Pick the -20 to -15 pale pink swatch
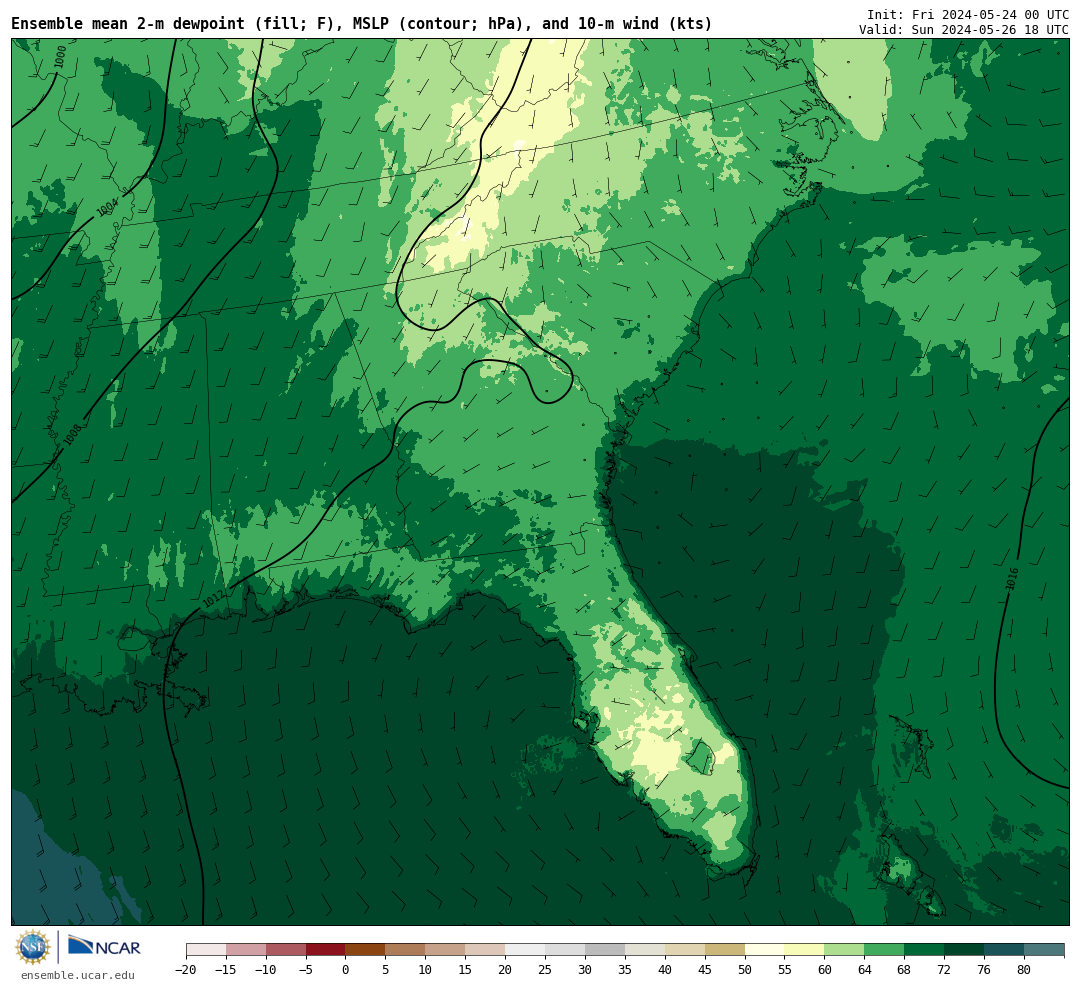 click(x=206, y=950)
